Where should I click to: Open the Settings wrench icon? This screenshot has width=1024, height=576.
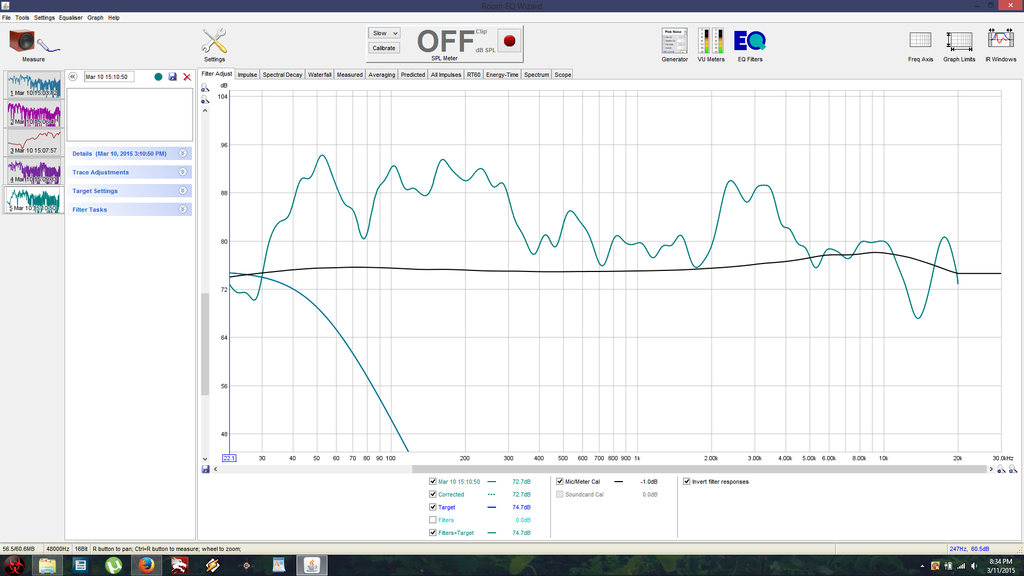214,44
